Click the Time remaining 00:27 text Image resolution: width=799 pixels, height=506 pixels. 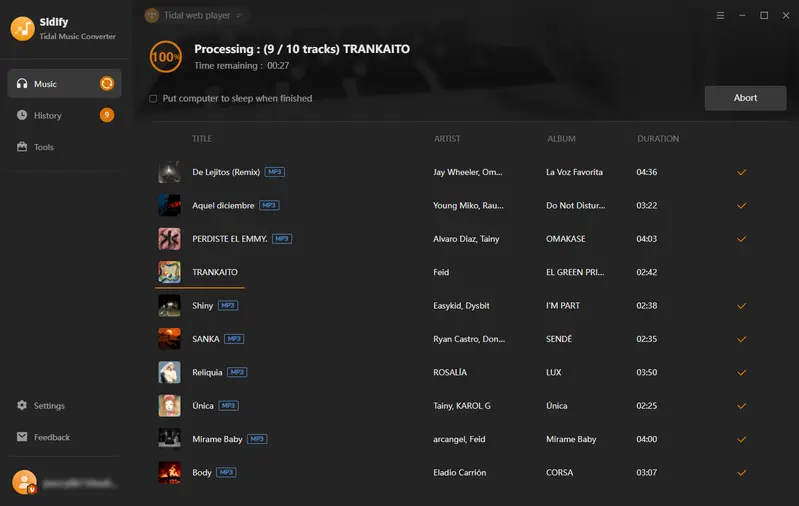coord(242,66)
